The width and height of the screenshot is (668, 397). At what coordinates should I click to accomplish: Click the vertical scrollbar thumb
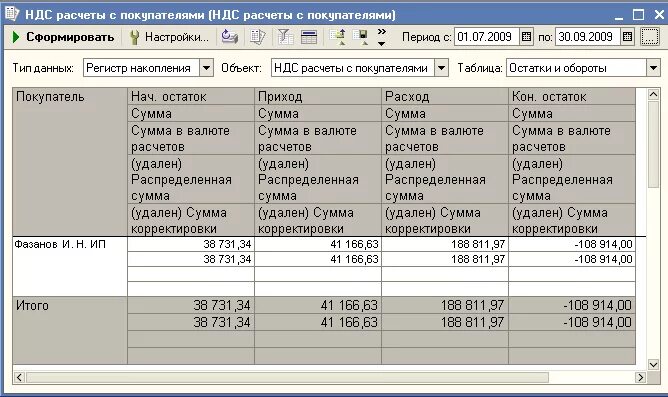pos(653,144)
